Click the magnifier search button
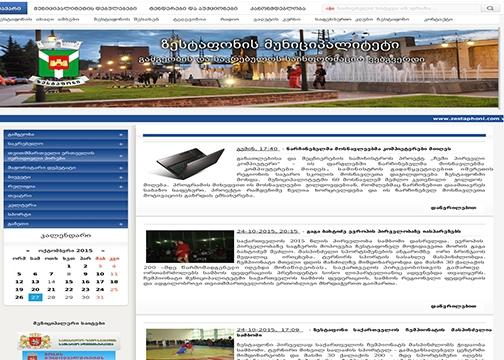 (490, 8)
